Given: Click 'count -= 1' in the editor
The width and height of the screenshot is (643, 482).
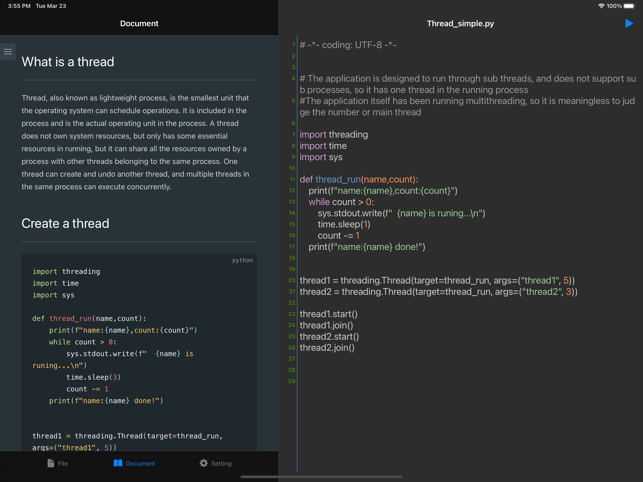Looking at the screenshot, I should pos(338,235).
